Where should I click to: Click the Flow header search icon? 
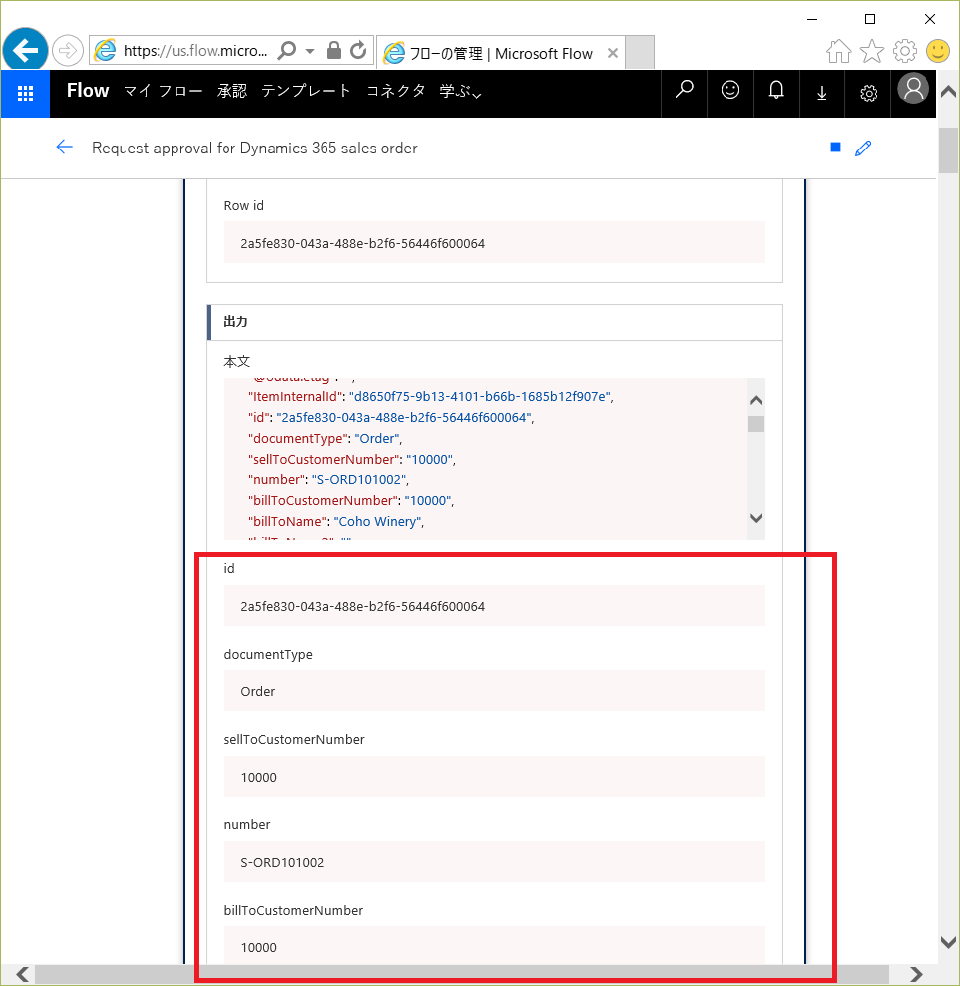click(x=685, y=91)
